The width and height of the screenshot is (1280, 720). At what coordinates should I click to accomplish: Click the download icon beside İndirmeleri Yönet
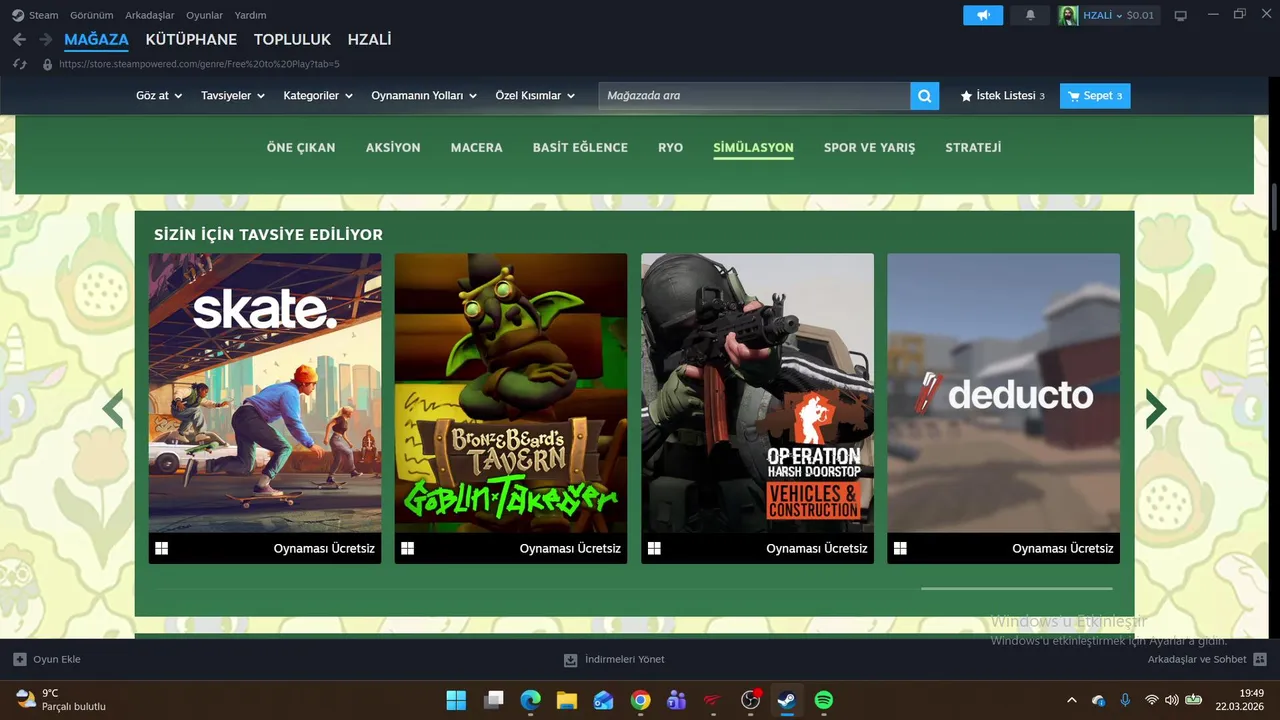coord(571,659)
